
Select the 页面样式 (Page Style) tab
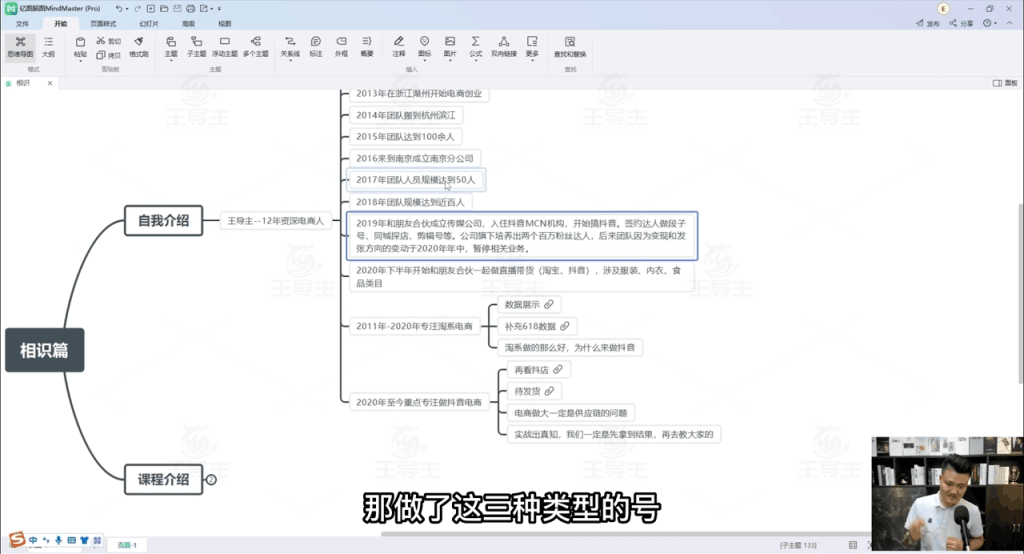click(x=103, y=24)
